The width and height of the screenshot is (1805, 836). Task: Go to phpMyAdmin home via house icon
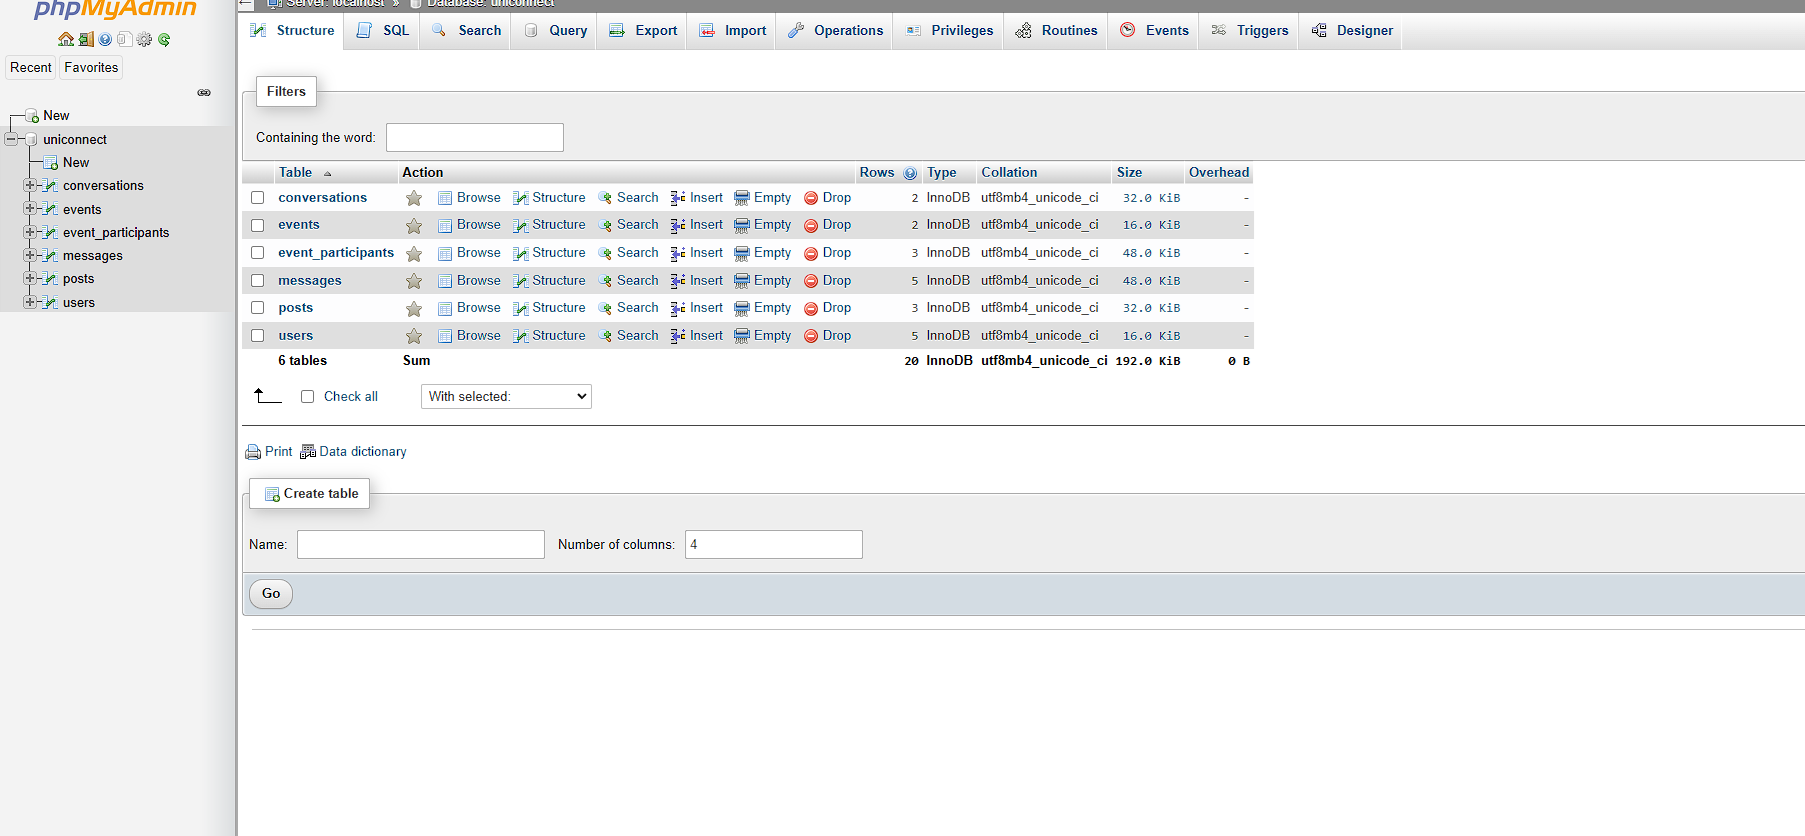[66, 39]
